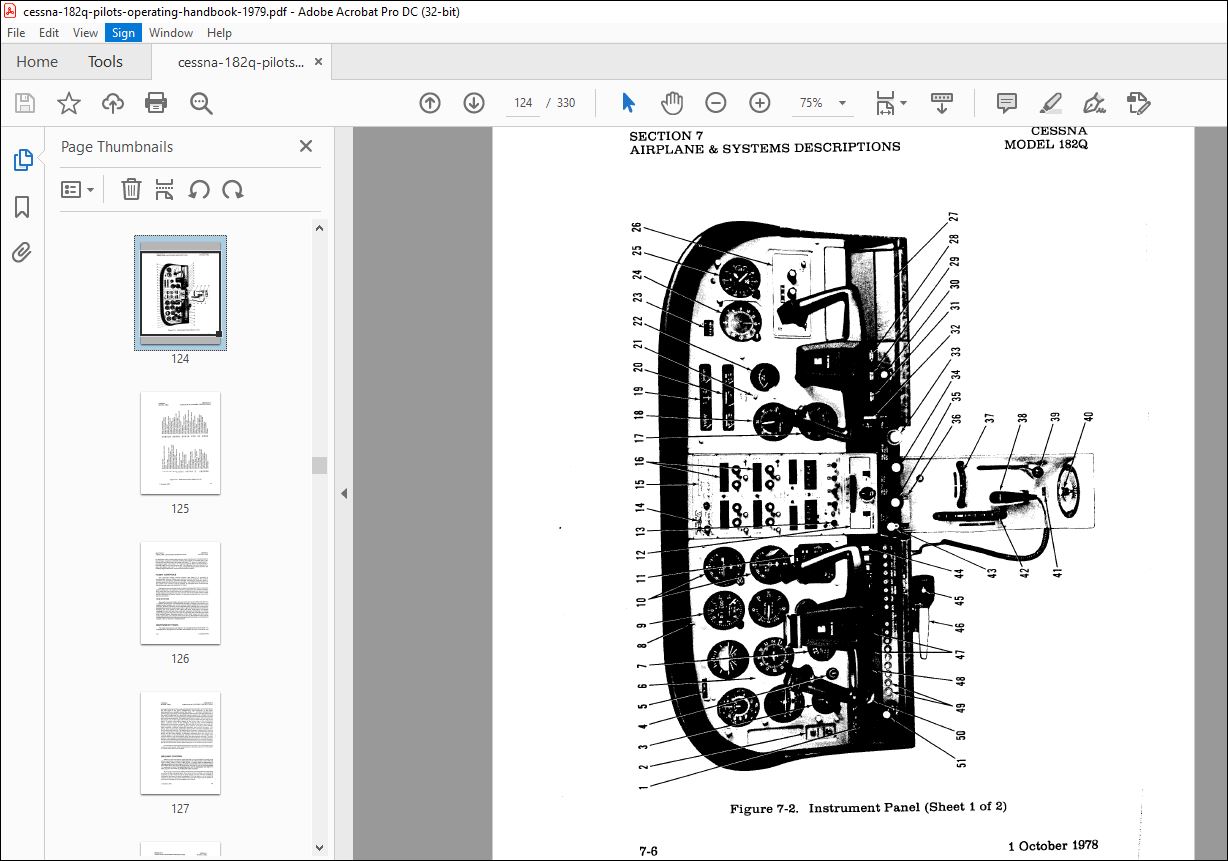Open the Page Thumbnails sidebar icon
This screenshot has width=1228, height=861.
(x=22, y=159)
